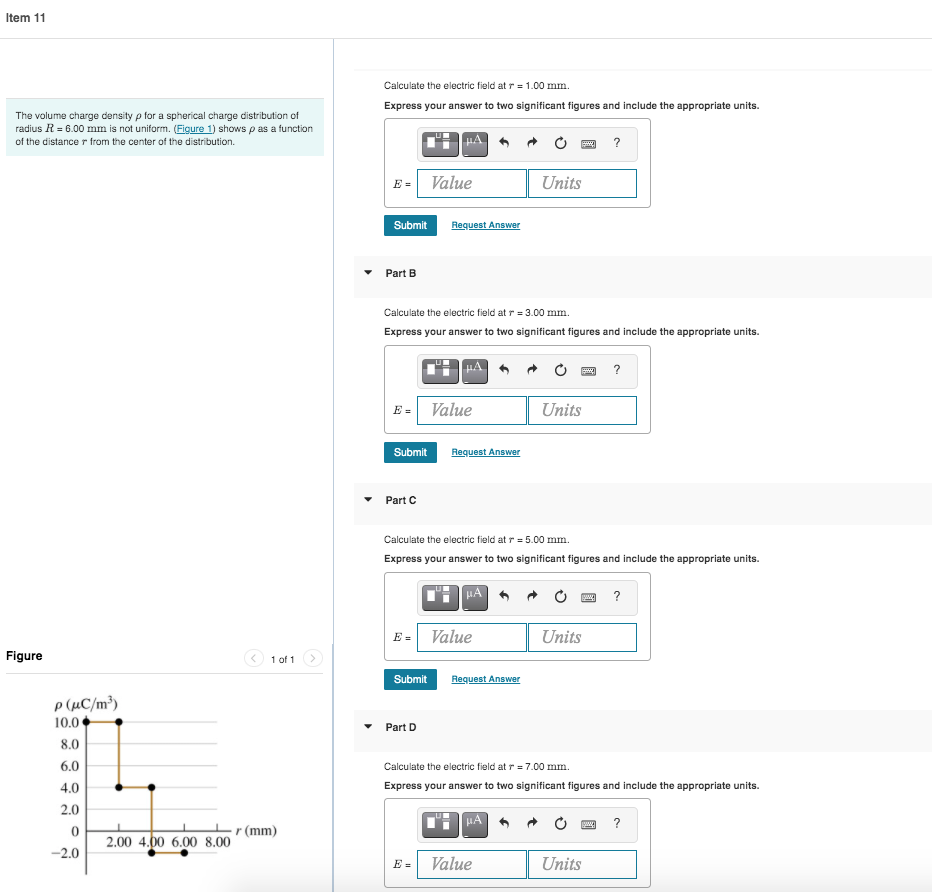Image resolution: width=932 pixels, height=892 pixels.
Task: Show keyboard shortcuts for Part B
Action: point(588,371)
